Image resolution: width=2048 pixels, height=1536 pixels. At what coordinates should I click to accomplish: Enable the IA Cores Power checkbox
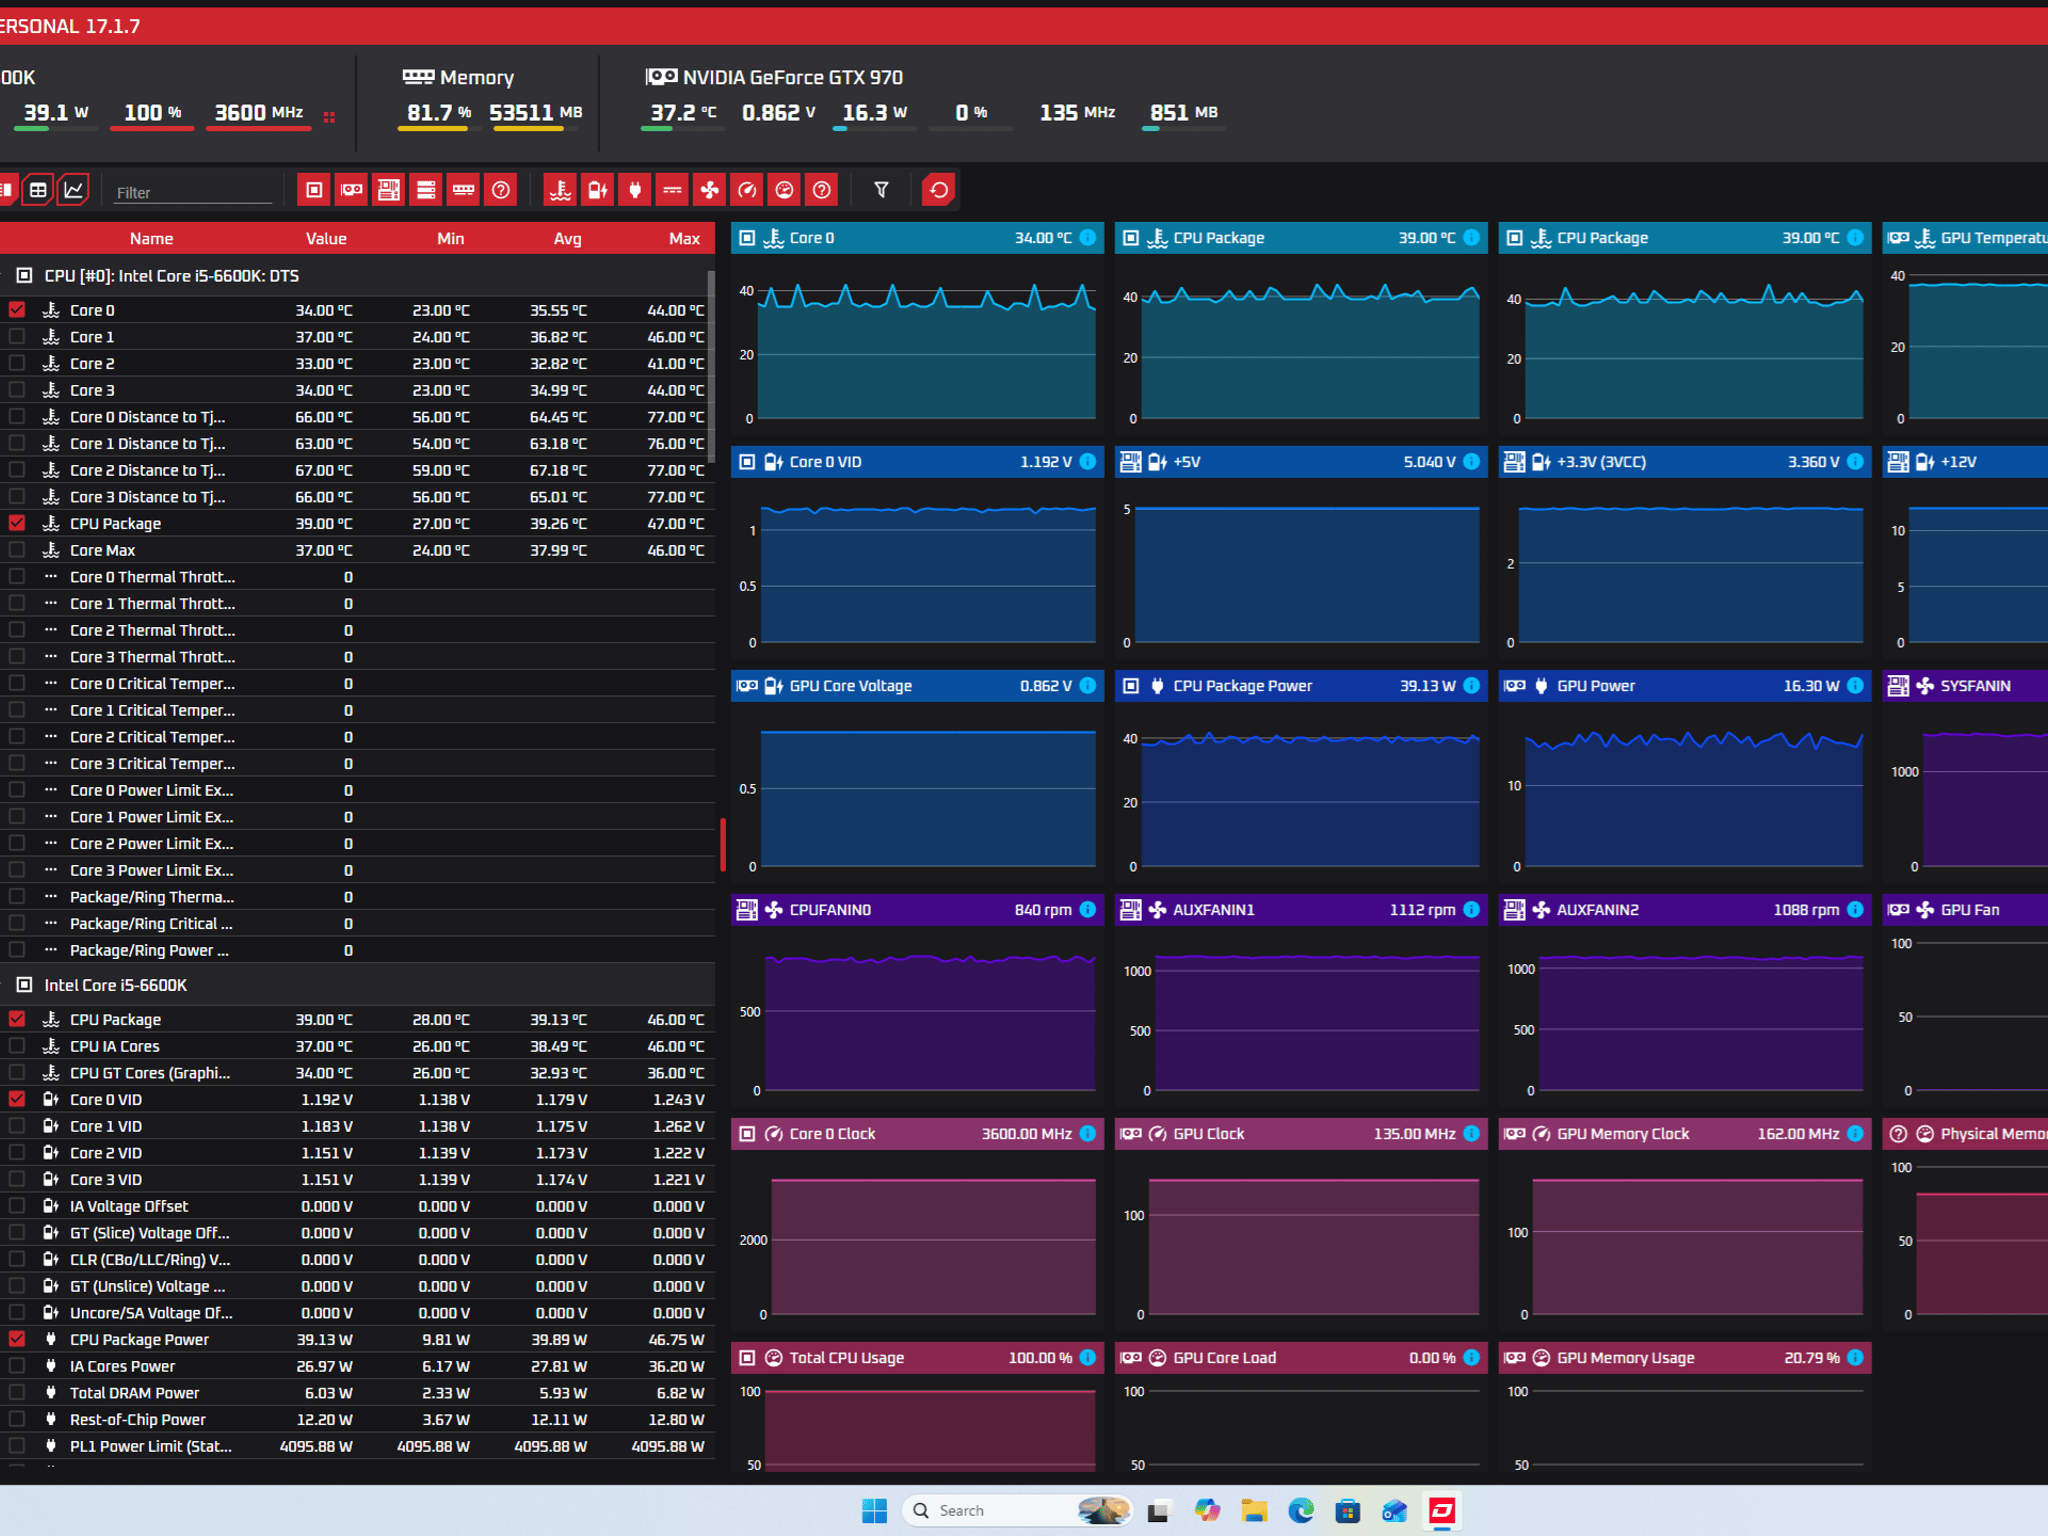click(x=17, y=1366)
